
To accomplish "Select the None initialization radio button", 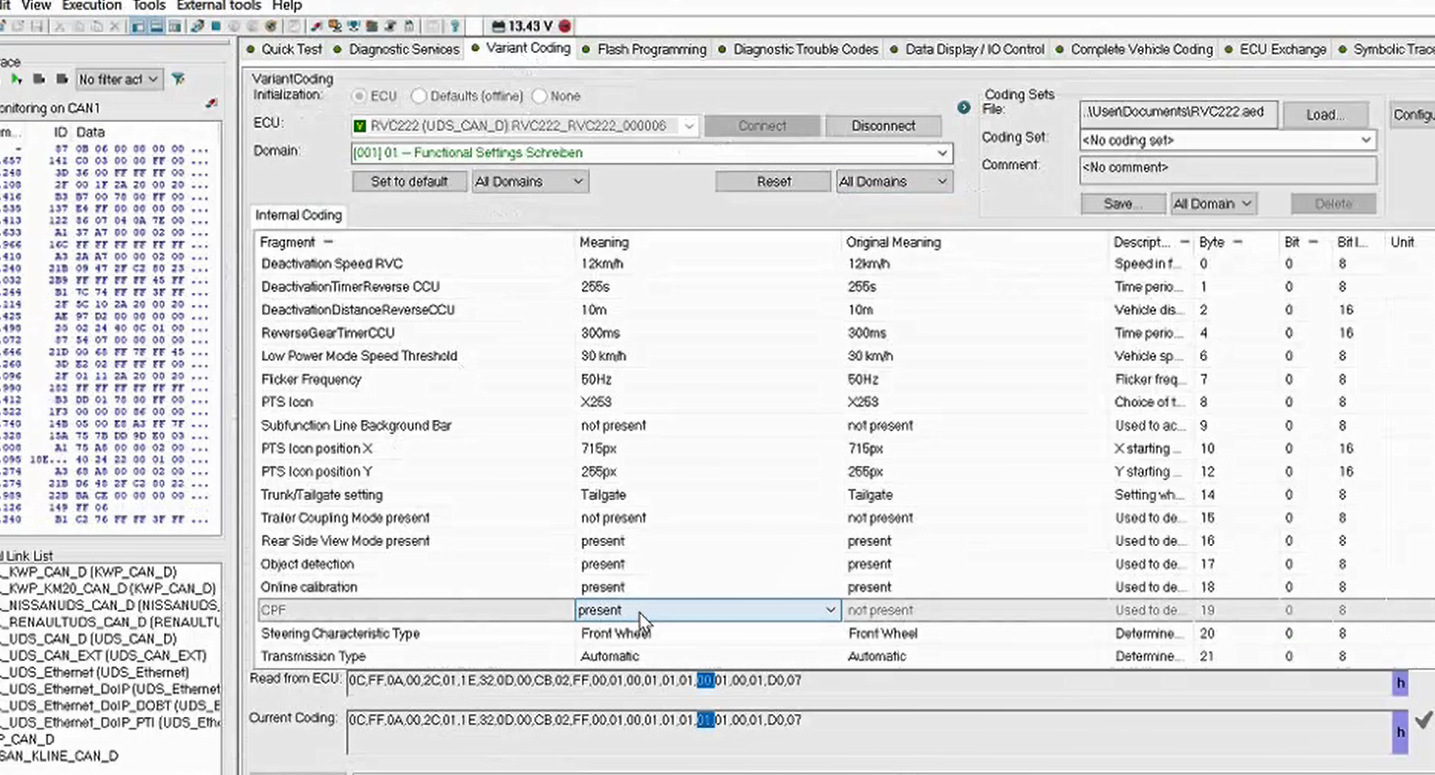I will pos(540,96).
